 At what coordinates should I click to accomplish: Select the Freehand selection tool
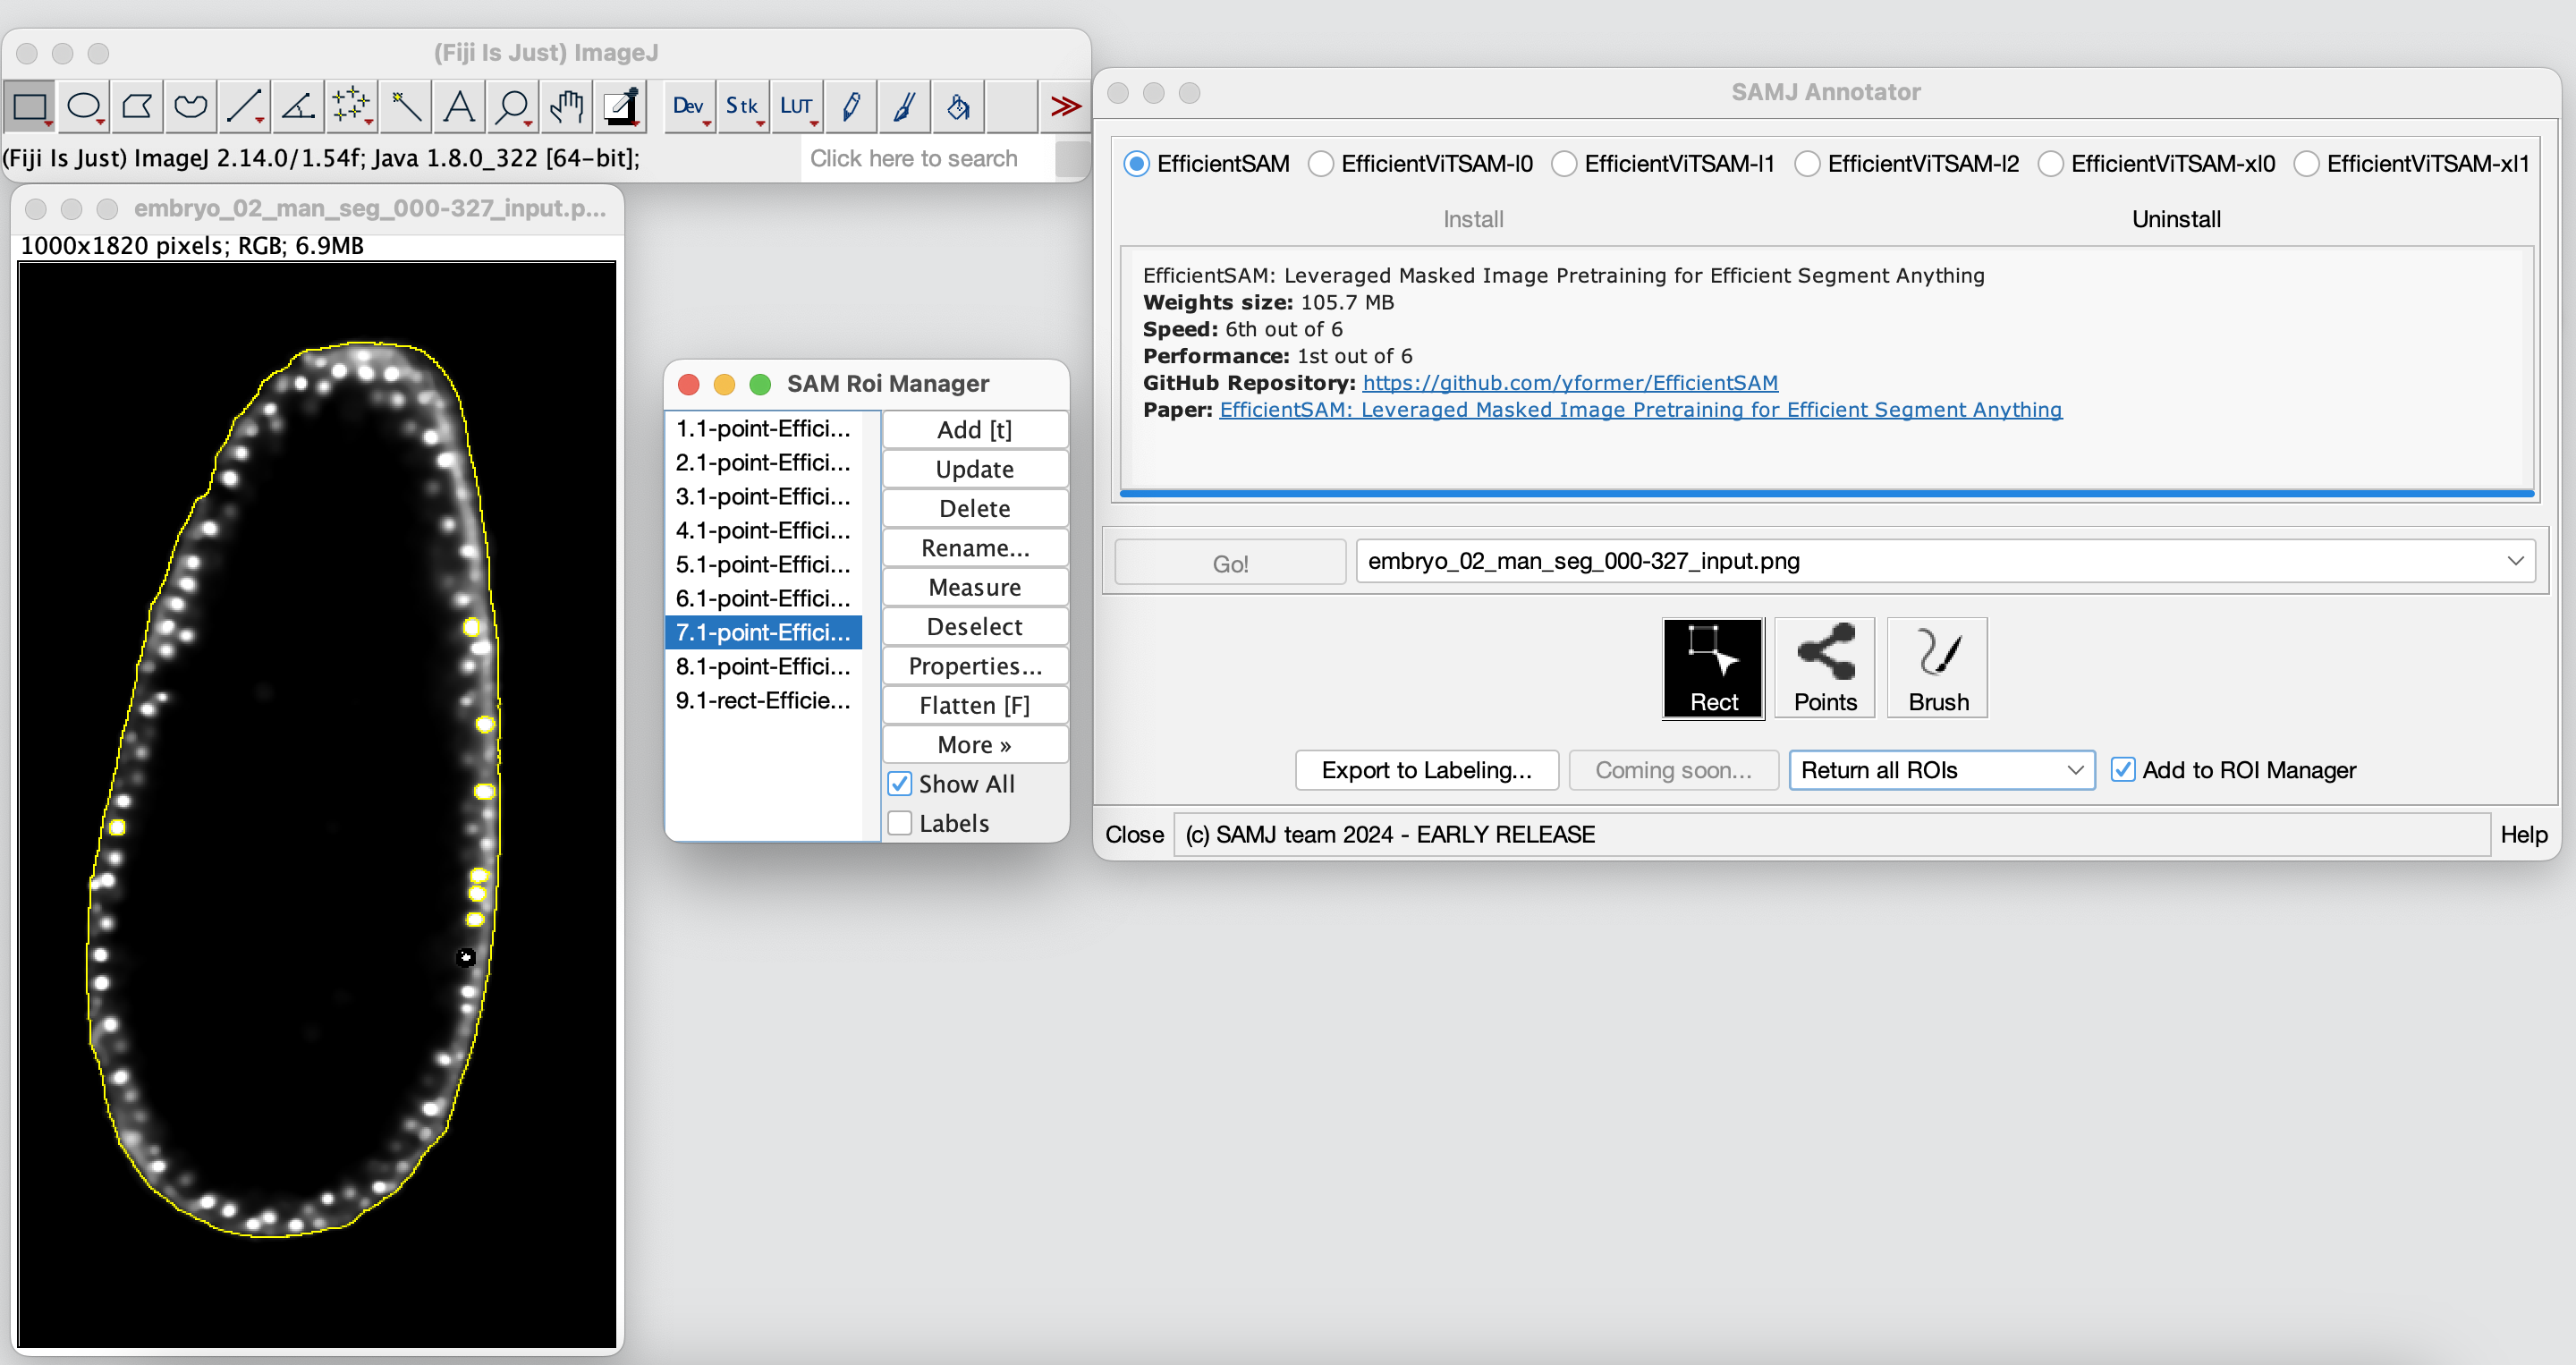click(x=190, y=106)
